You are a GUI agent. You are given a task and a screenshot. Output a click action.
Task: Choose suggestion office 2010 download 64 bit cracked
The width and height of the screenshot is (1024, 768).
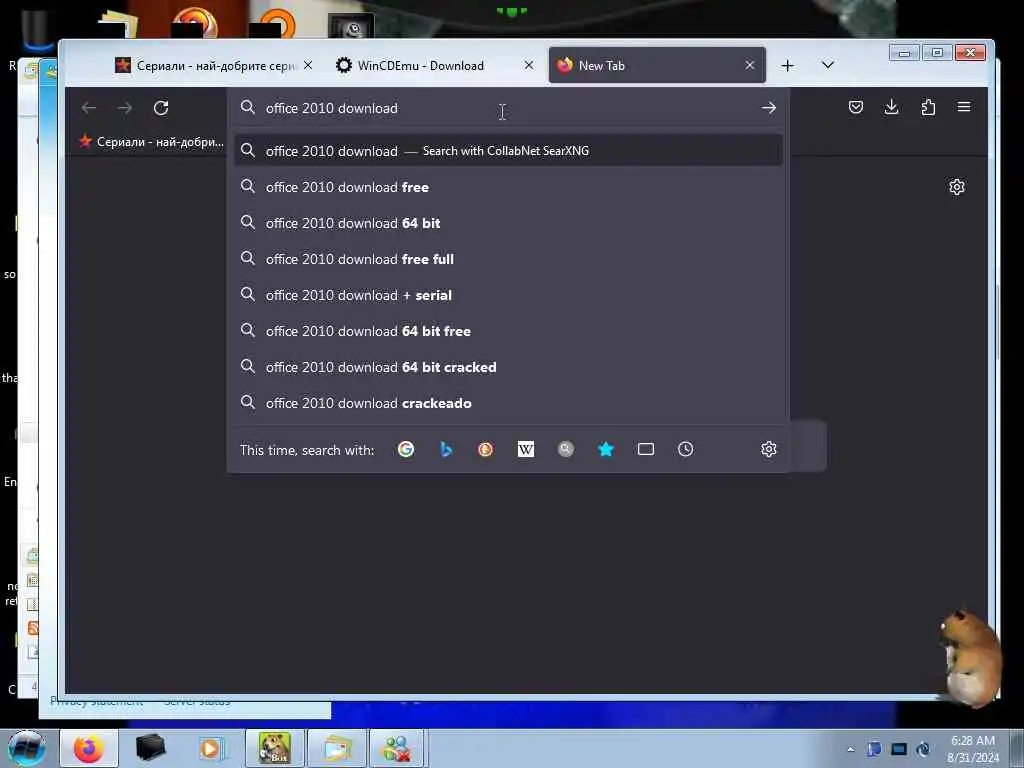click(x=508, y=367)
